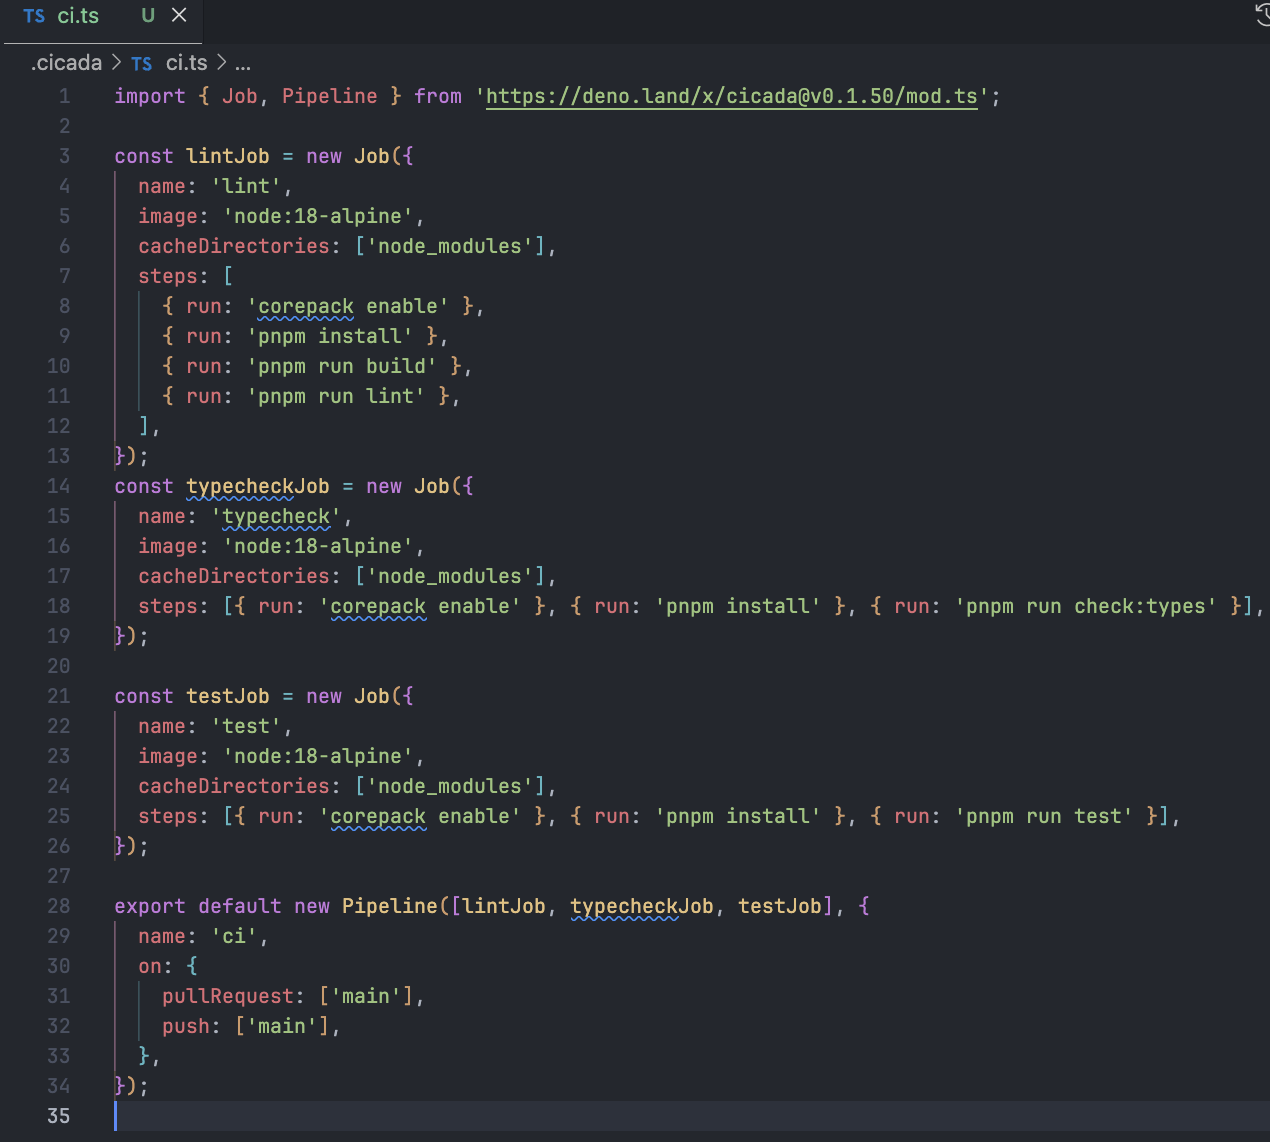Click line number 28 in the gutter
This screenshot has width=1270, height=1142.
pos(59,906)
